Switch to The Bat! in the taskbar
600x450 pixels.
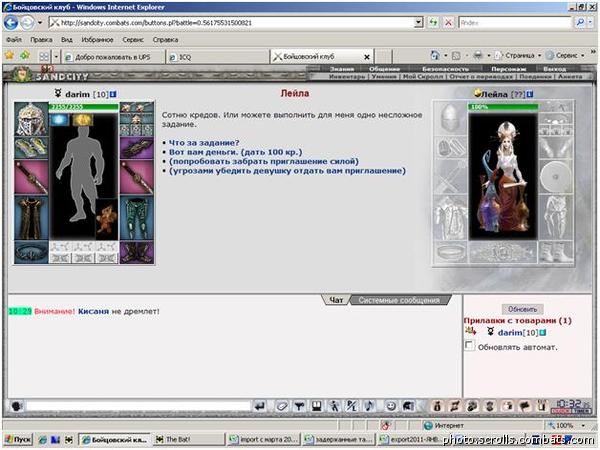[187, 440]
